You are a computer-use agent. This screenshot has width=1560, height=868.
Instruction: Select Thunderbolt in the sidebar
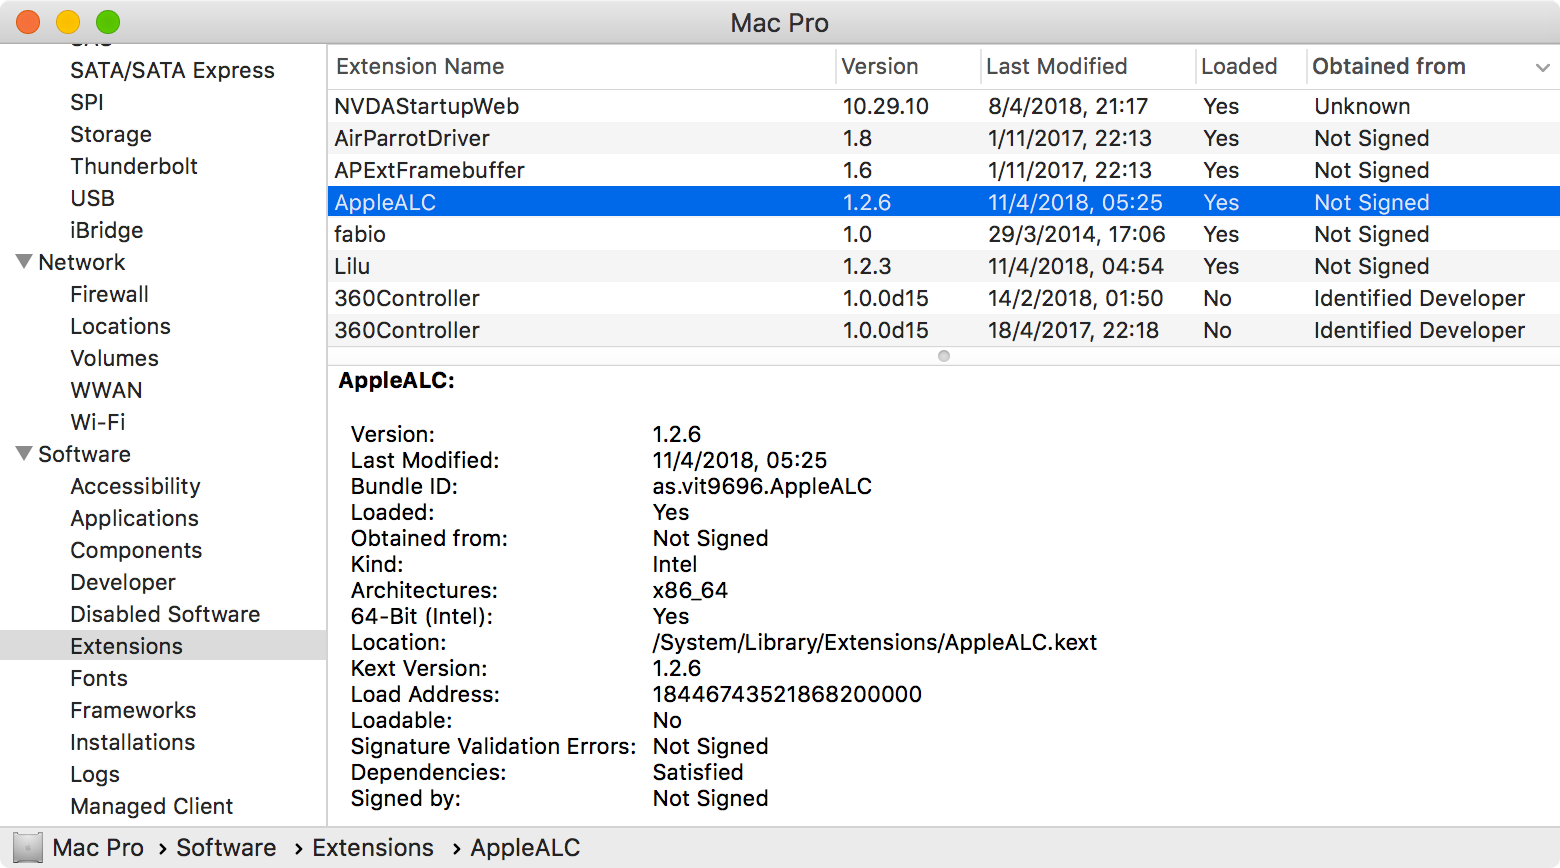[x=134, y=166]
